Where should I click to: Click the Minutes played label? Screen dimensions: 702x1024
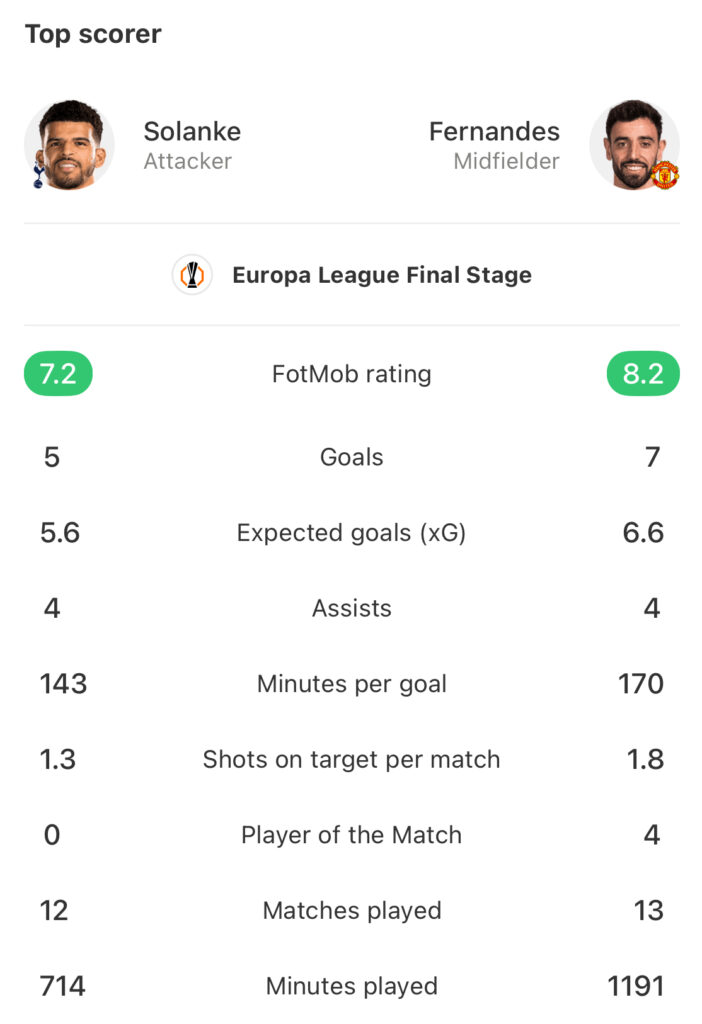coord(351,986)
